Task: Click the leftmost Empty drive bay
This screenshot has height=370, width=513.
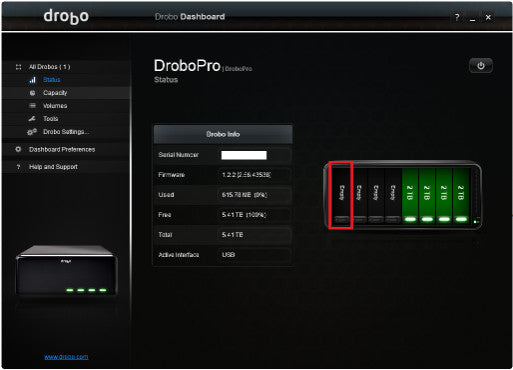Action: [x=341, y=196]
